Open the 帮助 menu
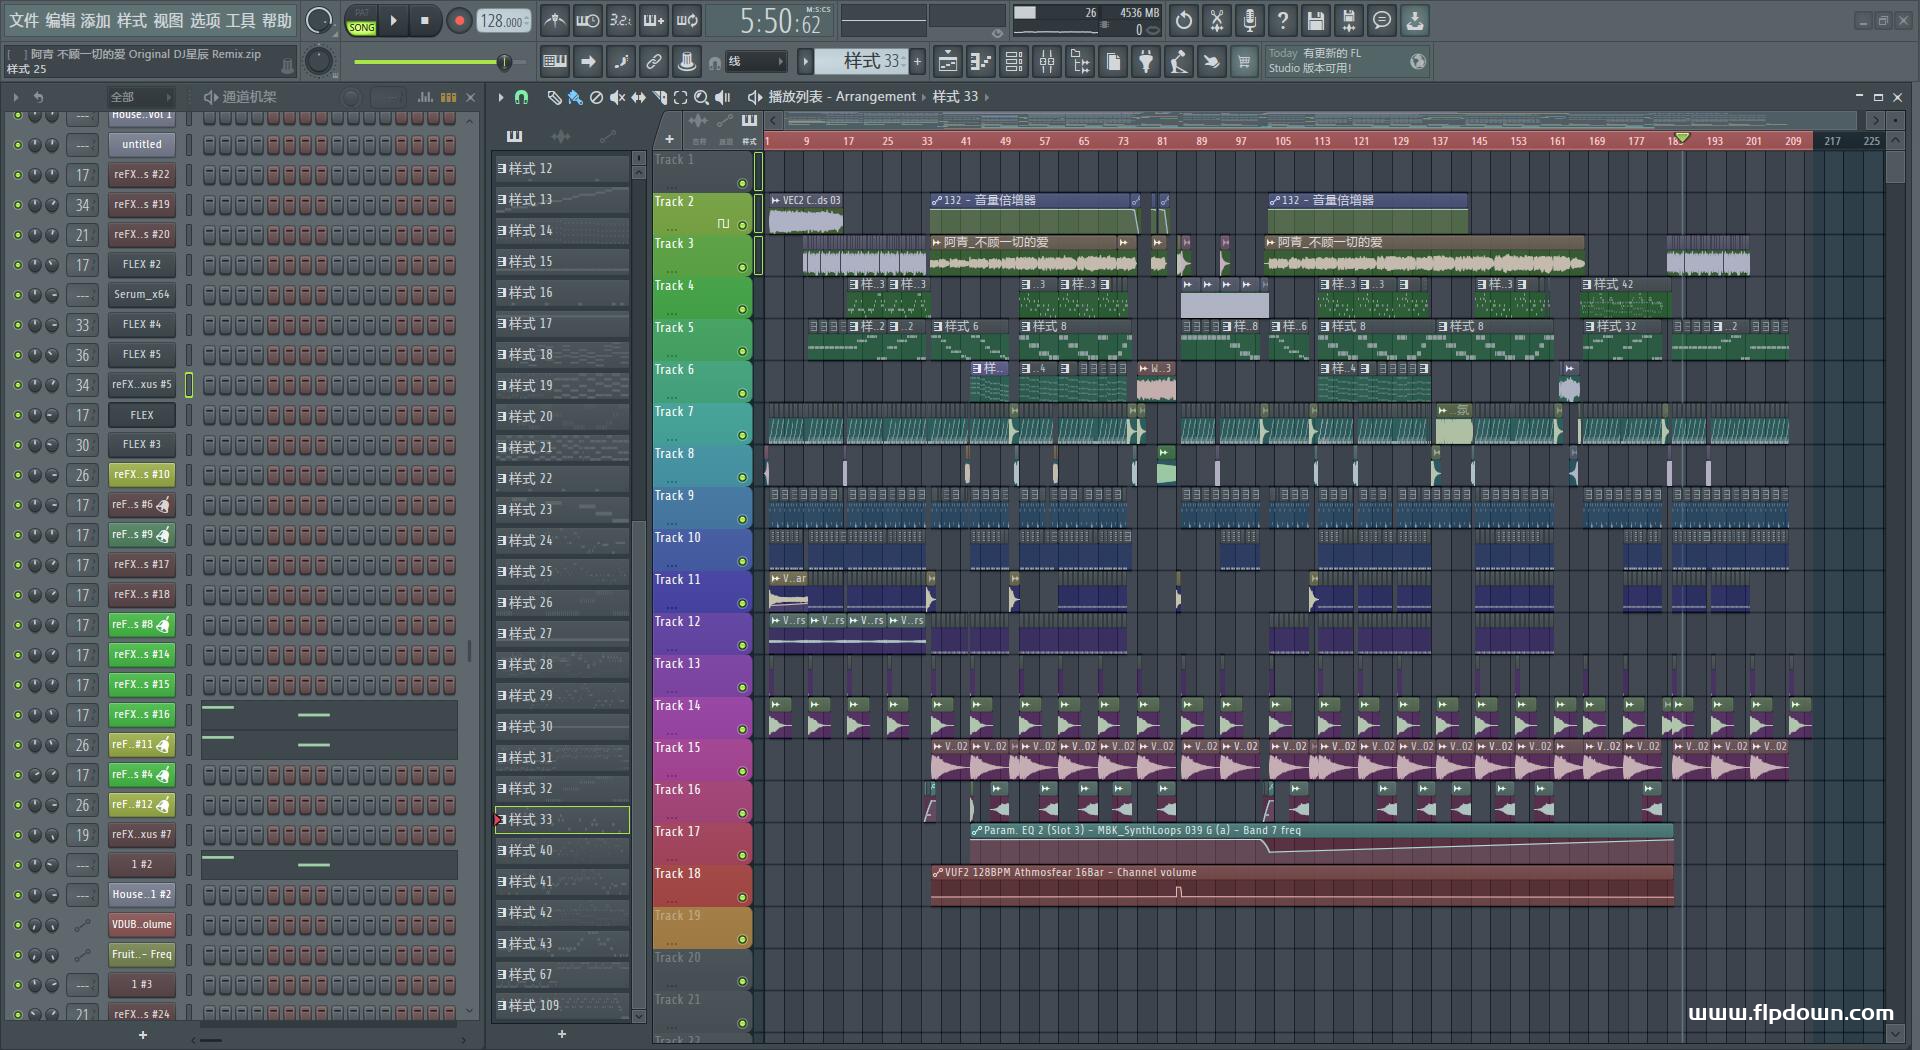 tap(277, 20)
